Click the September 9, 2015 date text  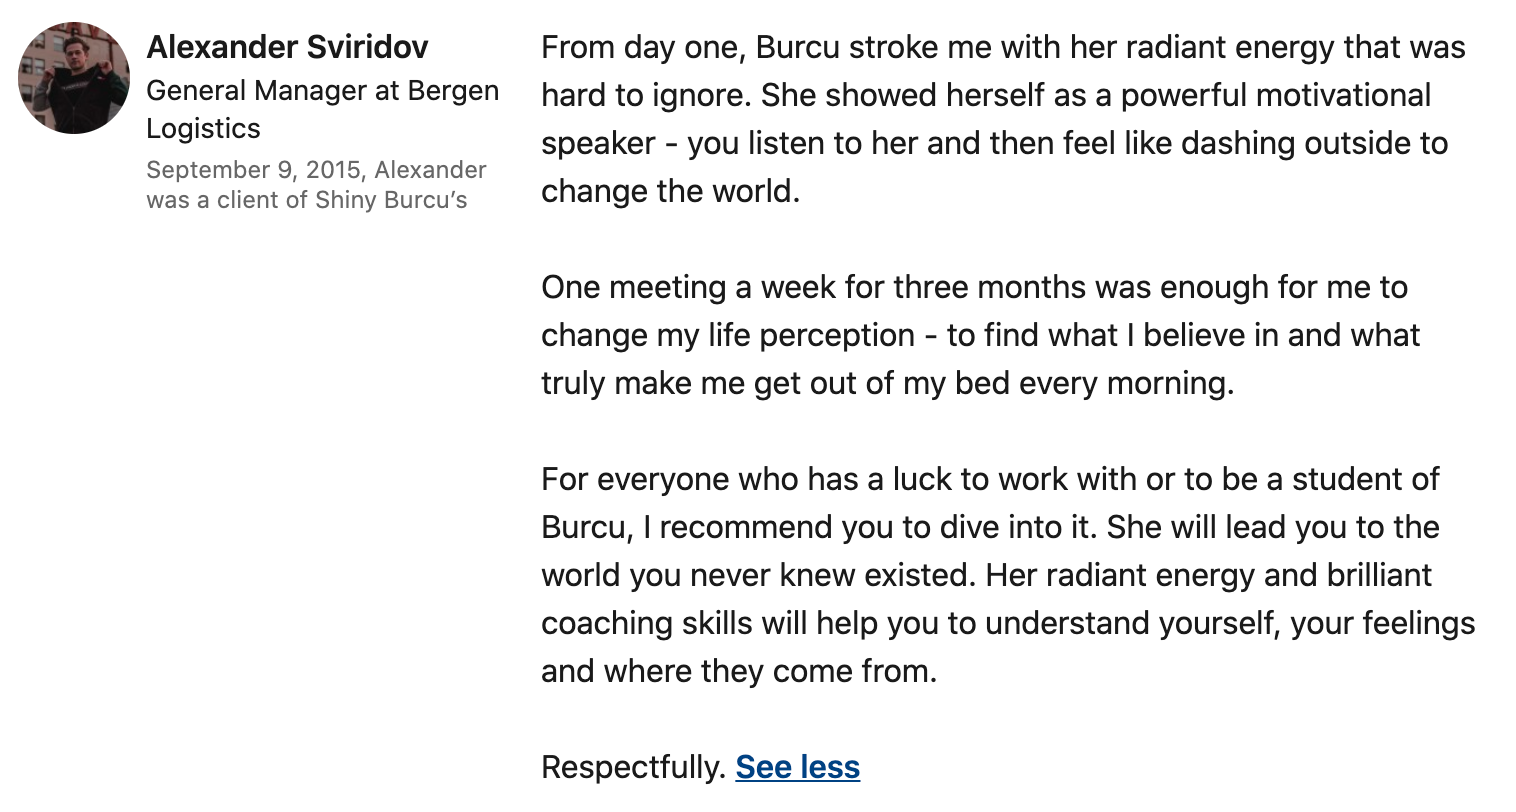(254, 170)
